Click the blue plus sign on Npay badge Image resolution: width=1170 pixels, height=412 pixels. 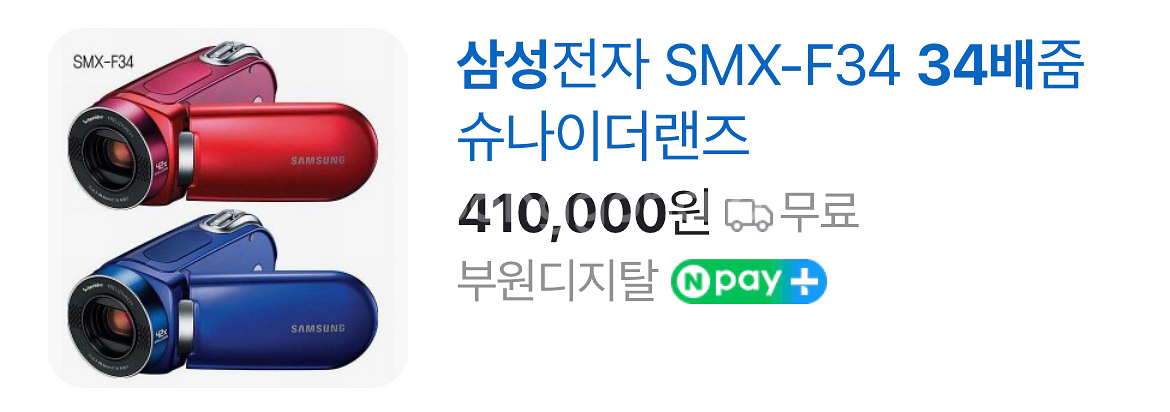coord(805,282)
